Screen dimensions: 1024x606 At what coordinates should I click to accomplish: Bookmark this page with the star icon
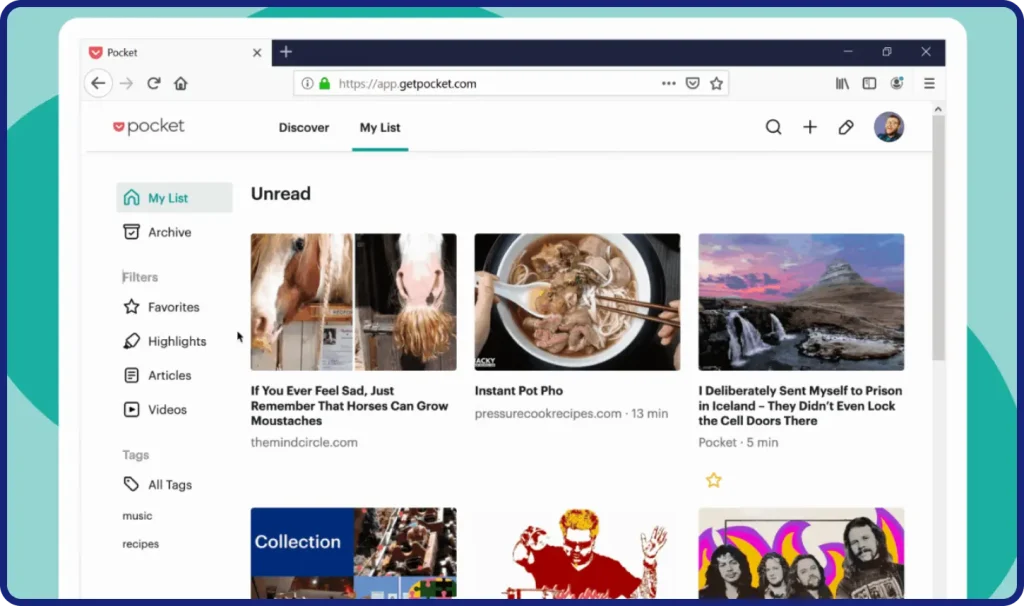point(716,84)
